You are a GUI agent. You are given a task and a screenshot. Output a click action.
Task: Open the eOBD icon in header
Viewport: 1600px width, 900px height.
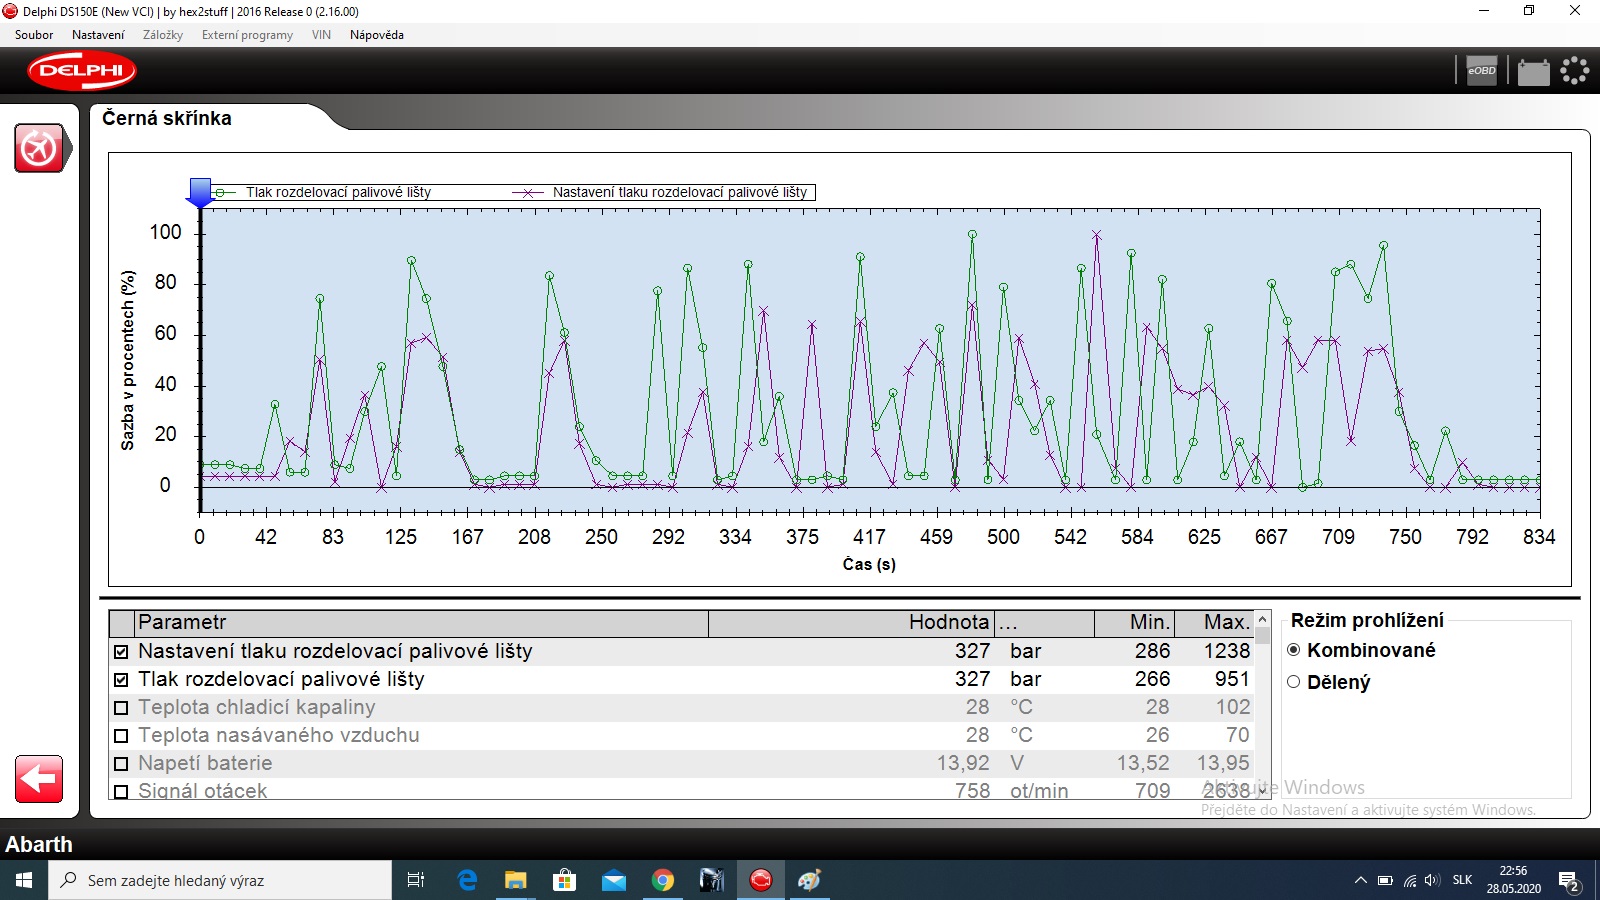[x=1481, y=71]
